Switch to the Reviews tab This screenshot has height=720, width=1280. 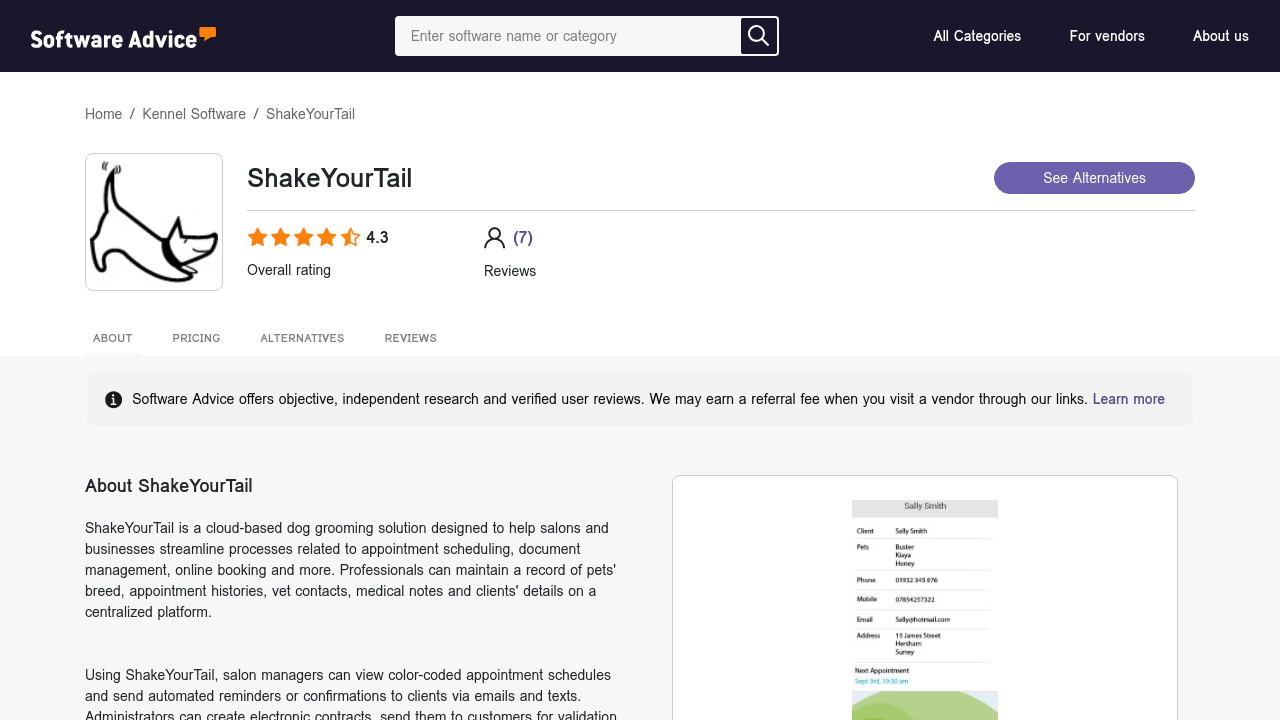(x=410, y=338)
